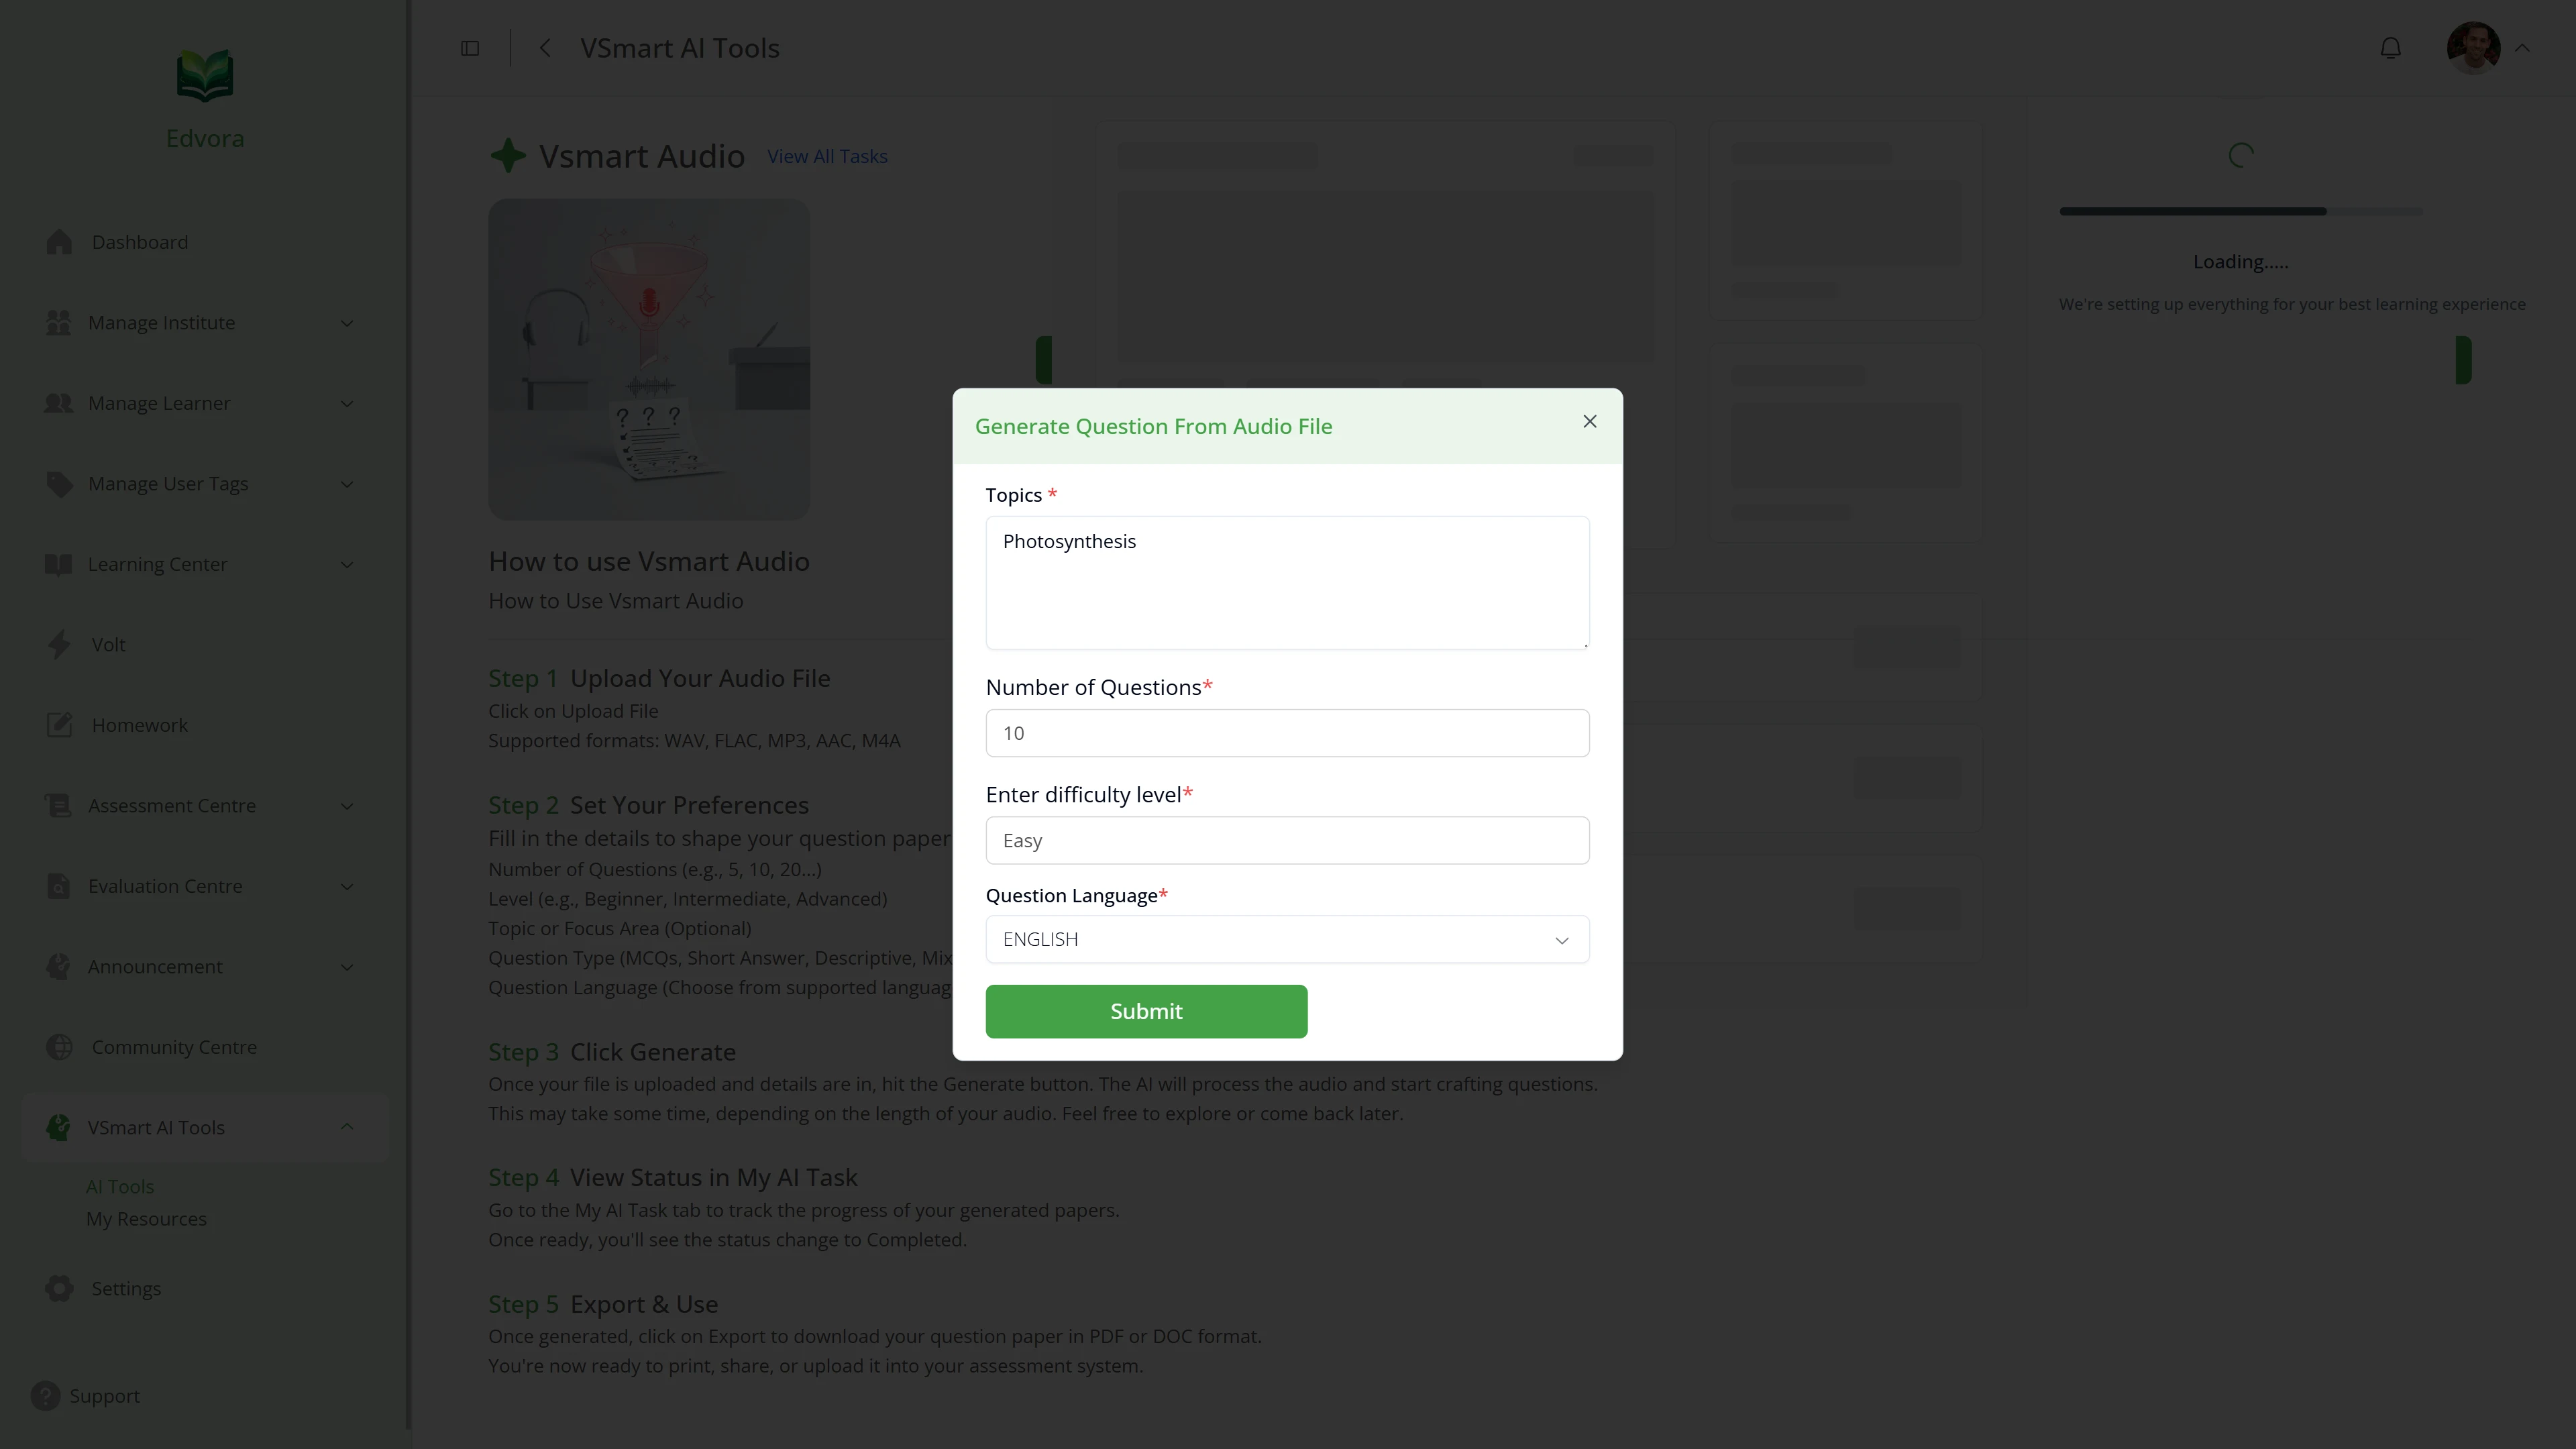
Task: Select AI Tools submenu item
Action: click(x=120, y=1187)
